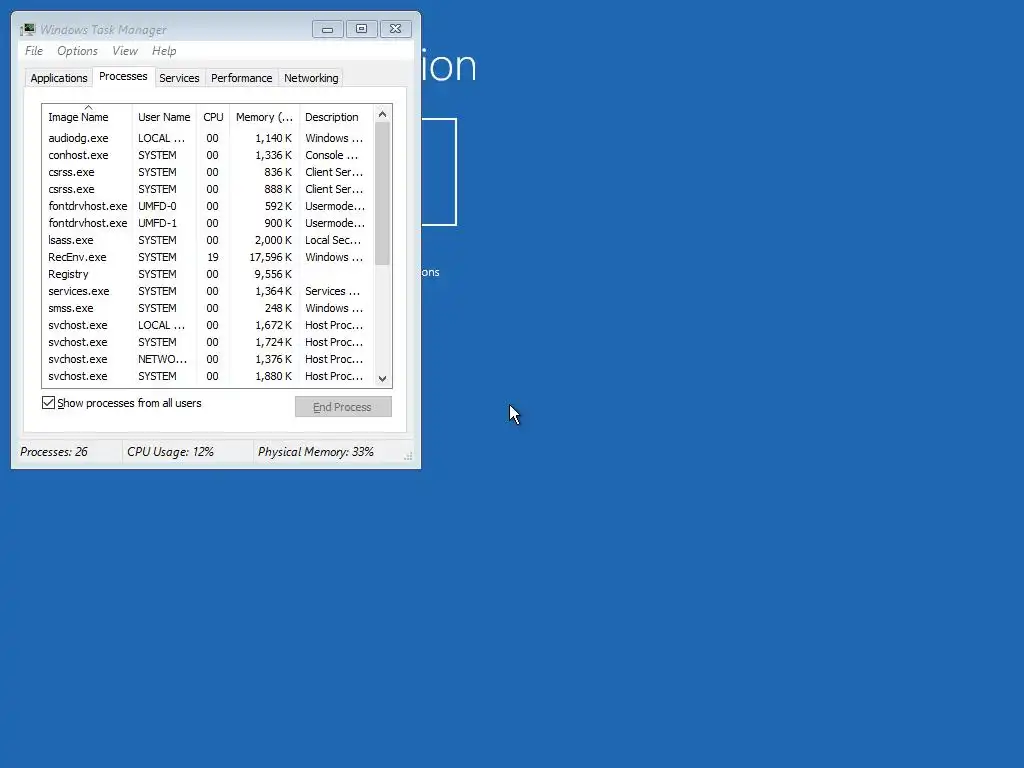Click the white outlined tile behind Task Manager
Image resolution: width=1024 pixels, height=768 pixels.
[439, 172]
